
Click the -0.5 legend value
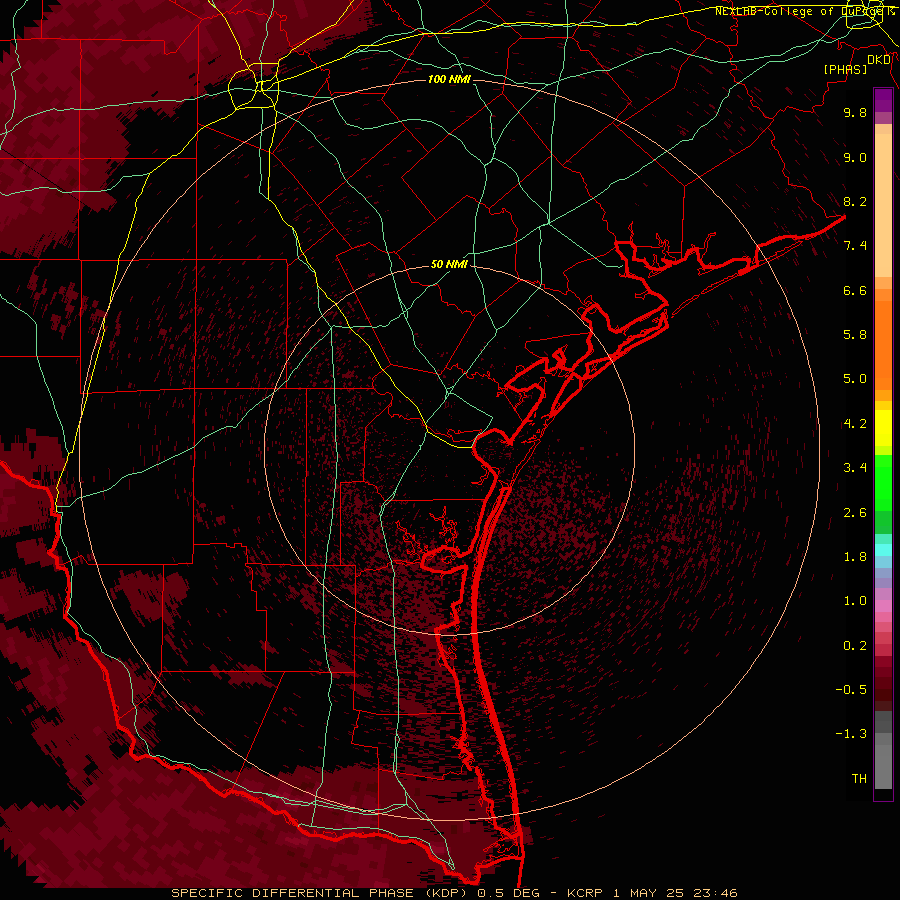(851, 690)
